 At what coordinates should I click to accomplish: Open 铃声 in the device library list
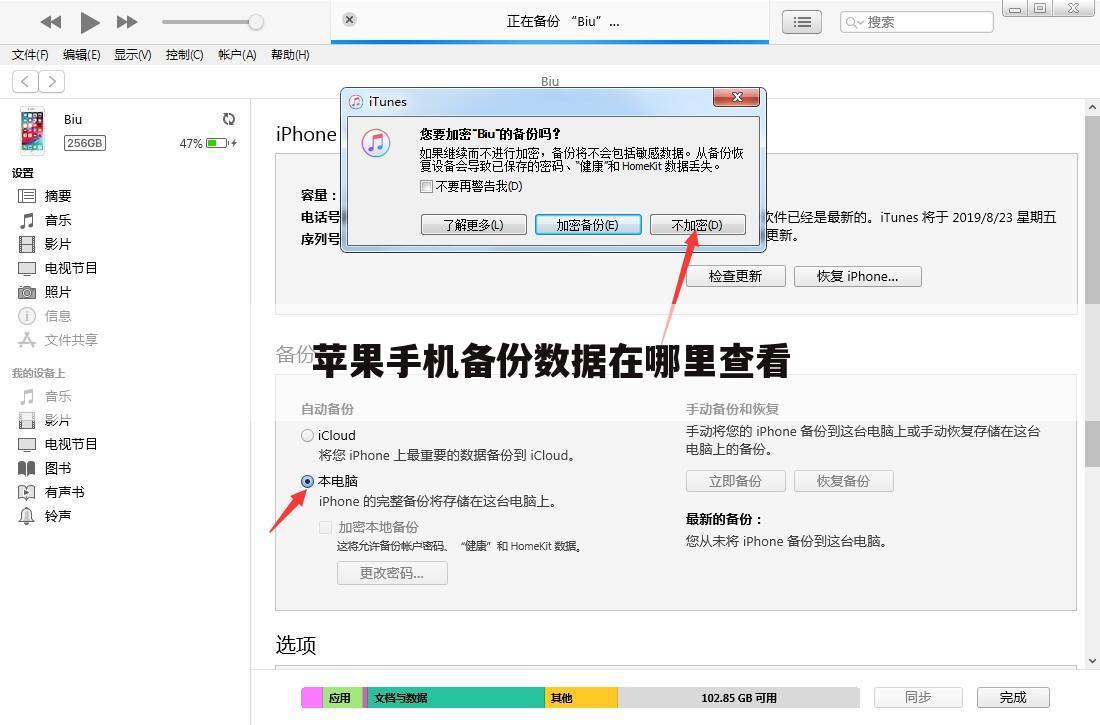(59, 515)
